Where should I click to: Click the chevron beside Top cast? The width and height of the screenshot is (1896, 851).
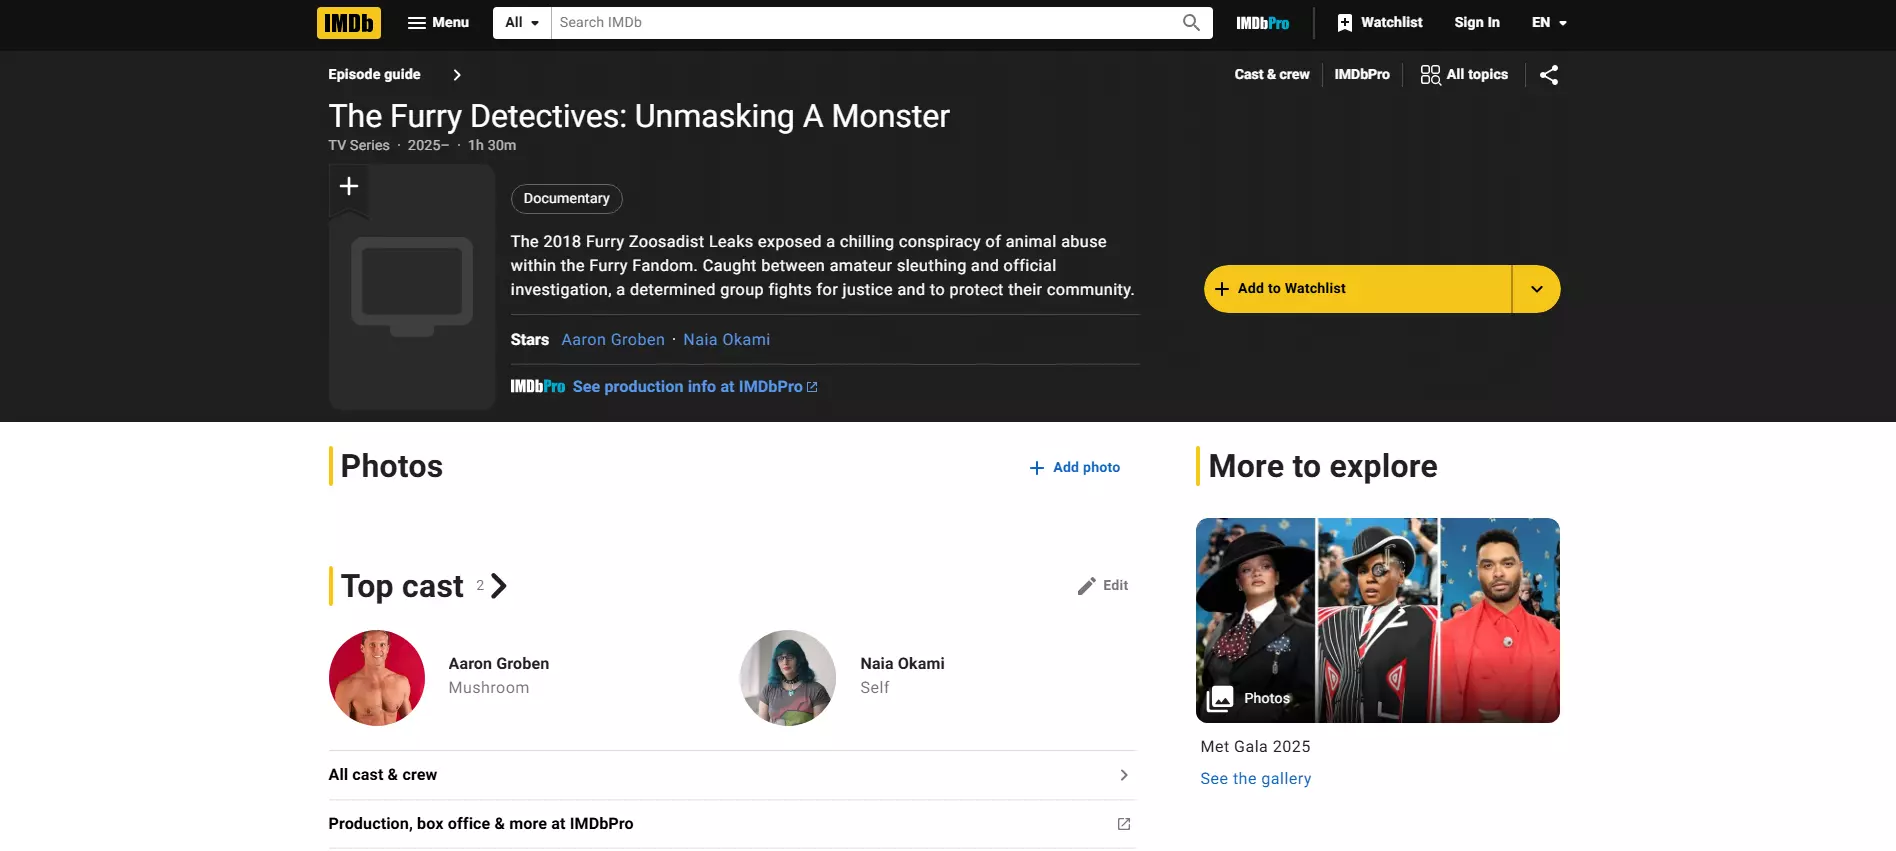point(499,586)
